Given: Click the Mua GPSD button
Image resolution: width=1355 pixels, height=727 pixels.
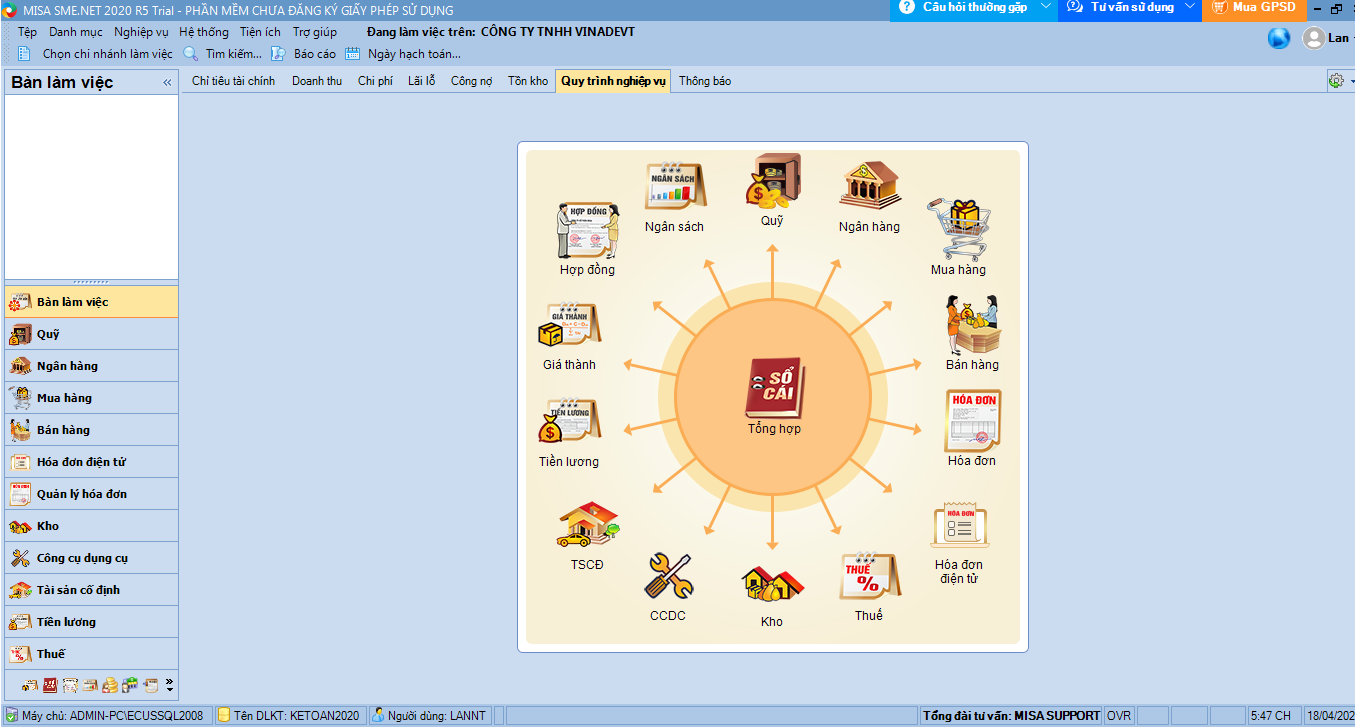Looking at the screenshot, I should click(x=1254, y=9).
